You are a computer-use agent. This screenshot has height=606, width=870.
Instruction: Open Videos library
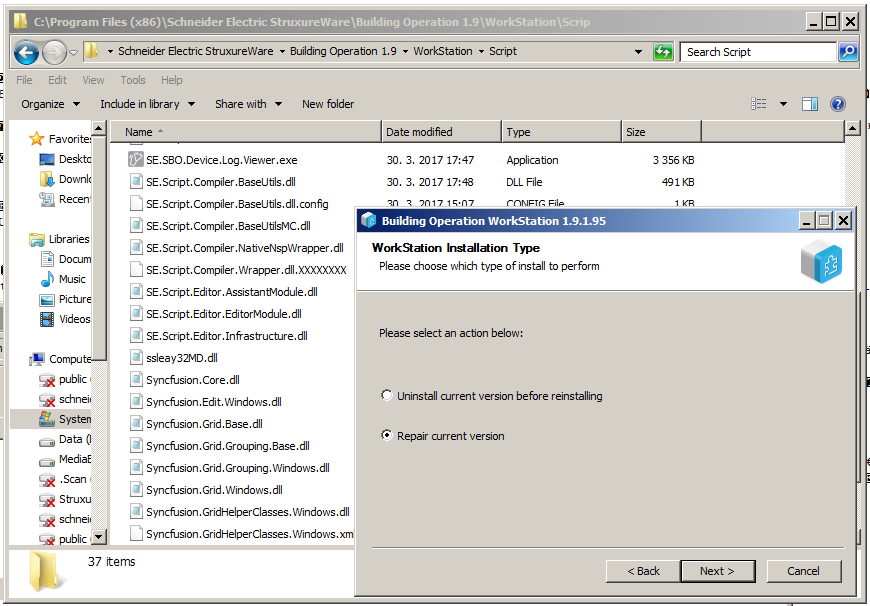point(65,319)
